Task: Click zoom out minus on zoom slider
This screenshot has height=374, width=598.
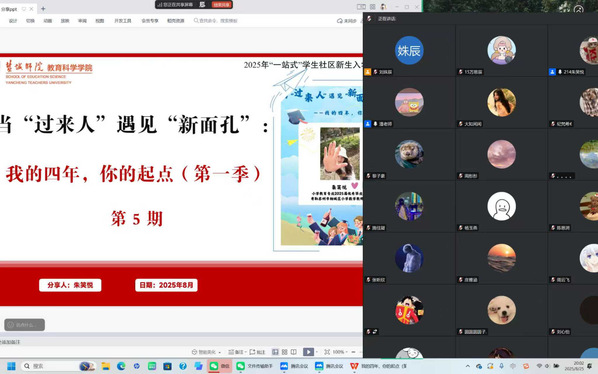Action: click(x=354, y=352)
